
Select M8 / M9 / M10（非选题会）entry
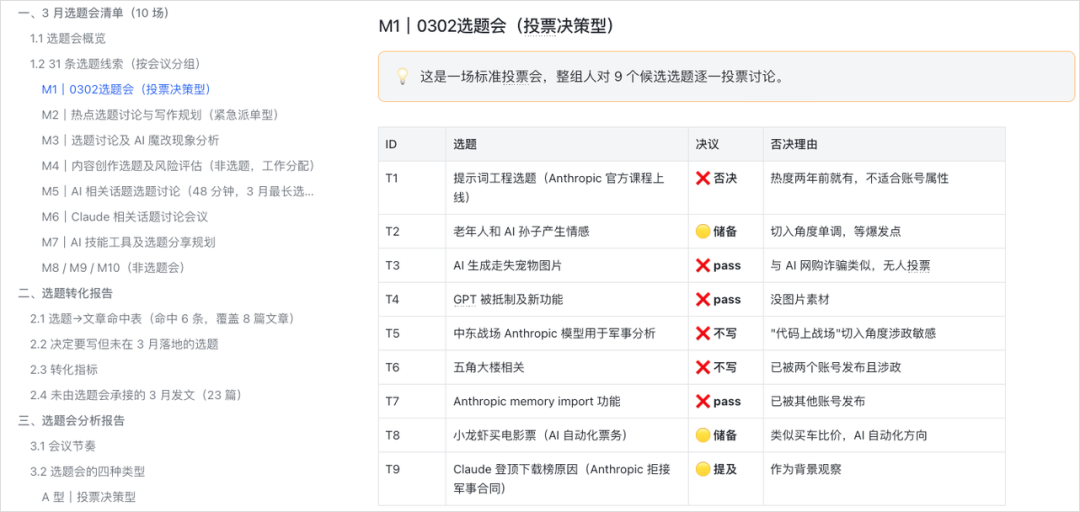[x=113, y=268]
